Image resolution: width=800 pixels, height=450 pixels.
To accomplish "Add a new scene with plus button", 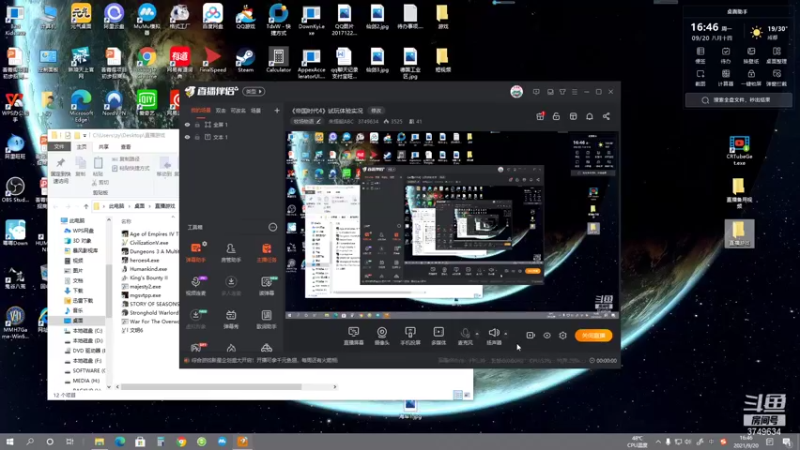I will tap(277, 110).
